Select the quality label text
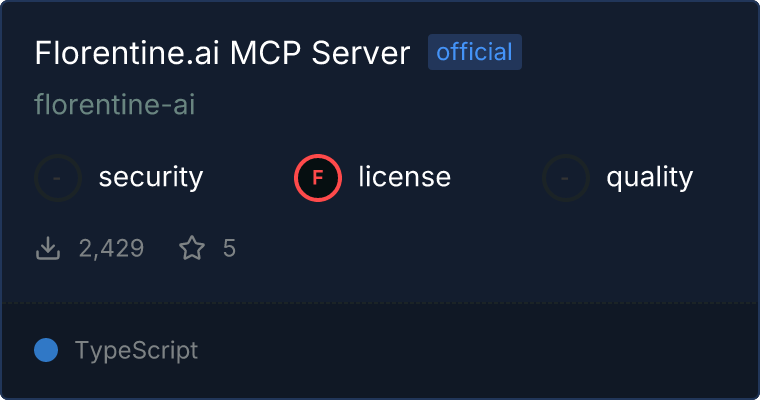The image size is (760, 400). tap(649, 177)
